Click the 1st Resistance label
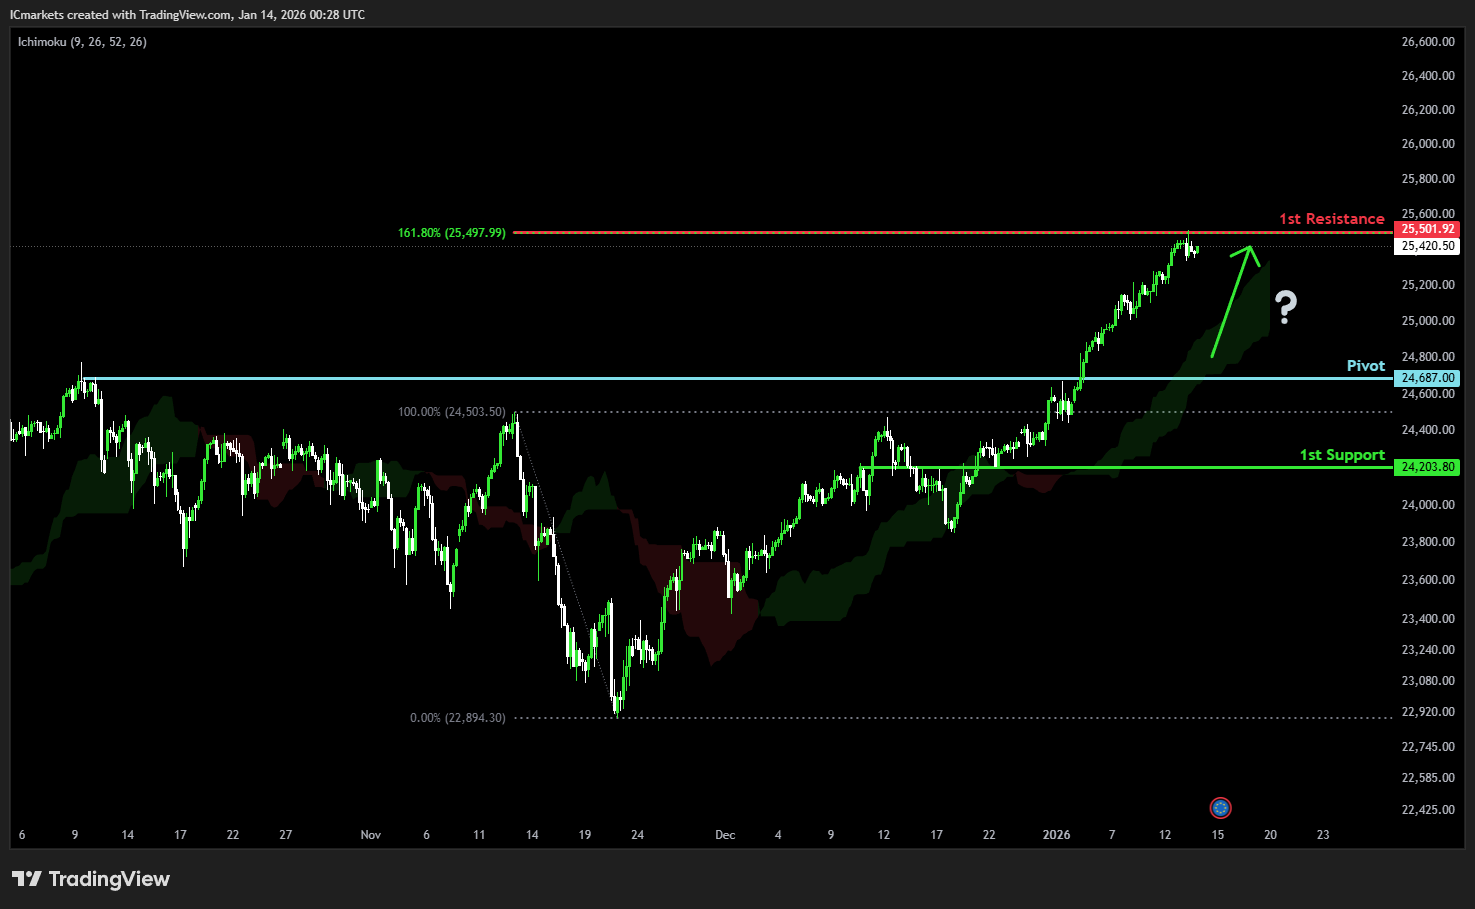The image size is (1475, 909). coord(1331,219)
